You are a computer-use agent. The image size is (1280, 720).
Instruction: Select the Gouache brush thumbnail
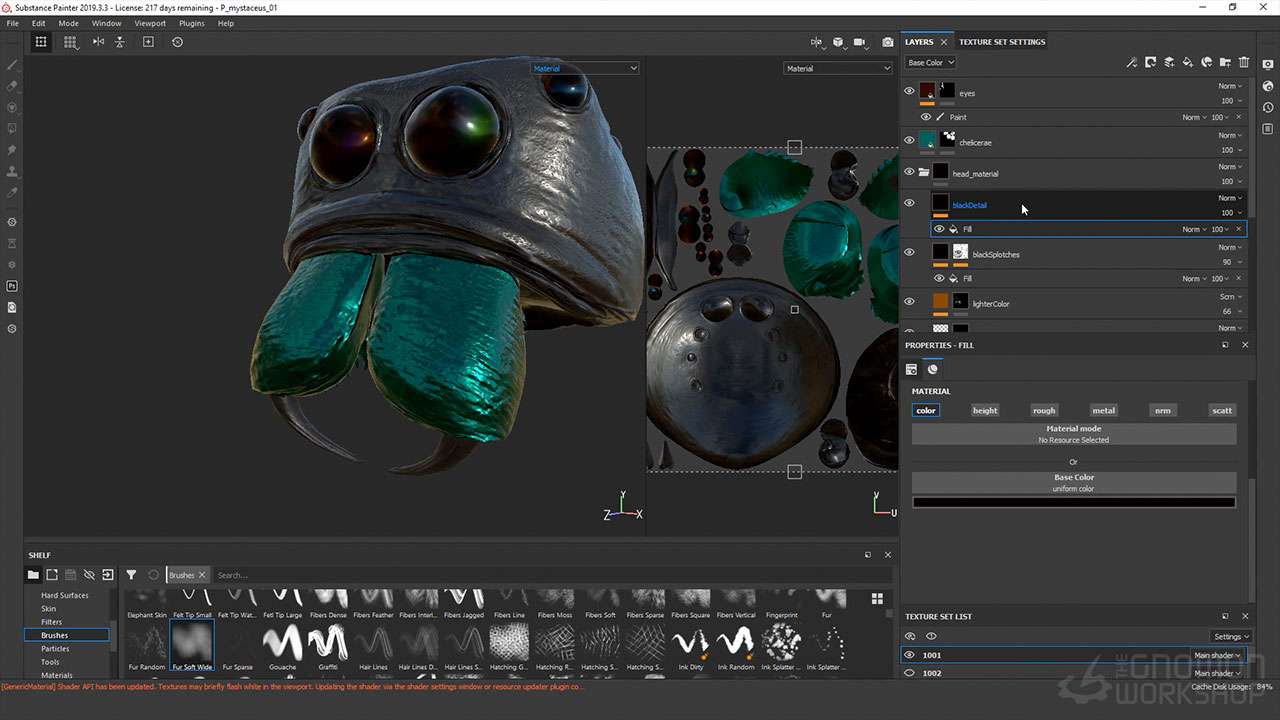(282, 646)
